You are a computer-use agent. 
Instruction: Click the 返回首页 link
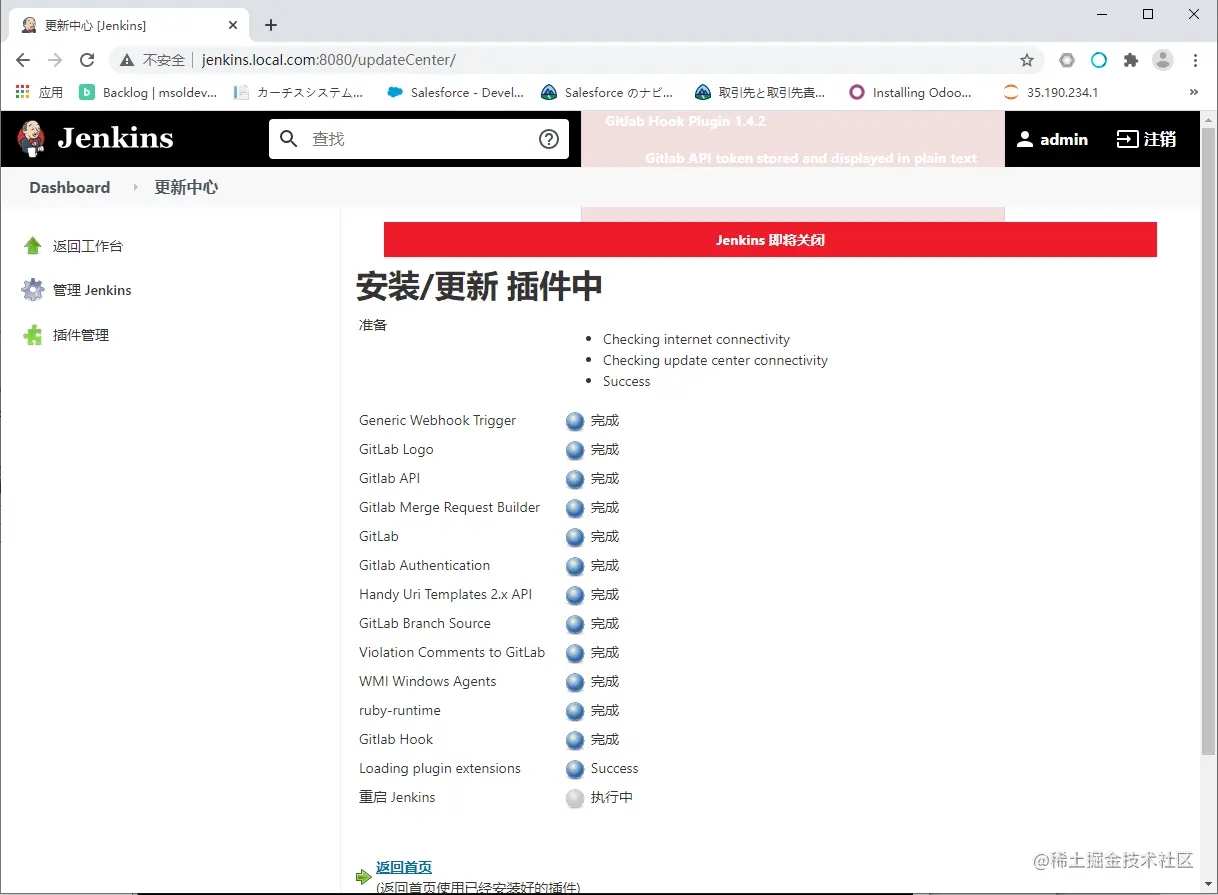click(404, 868)
